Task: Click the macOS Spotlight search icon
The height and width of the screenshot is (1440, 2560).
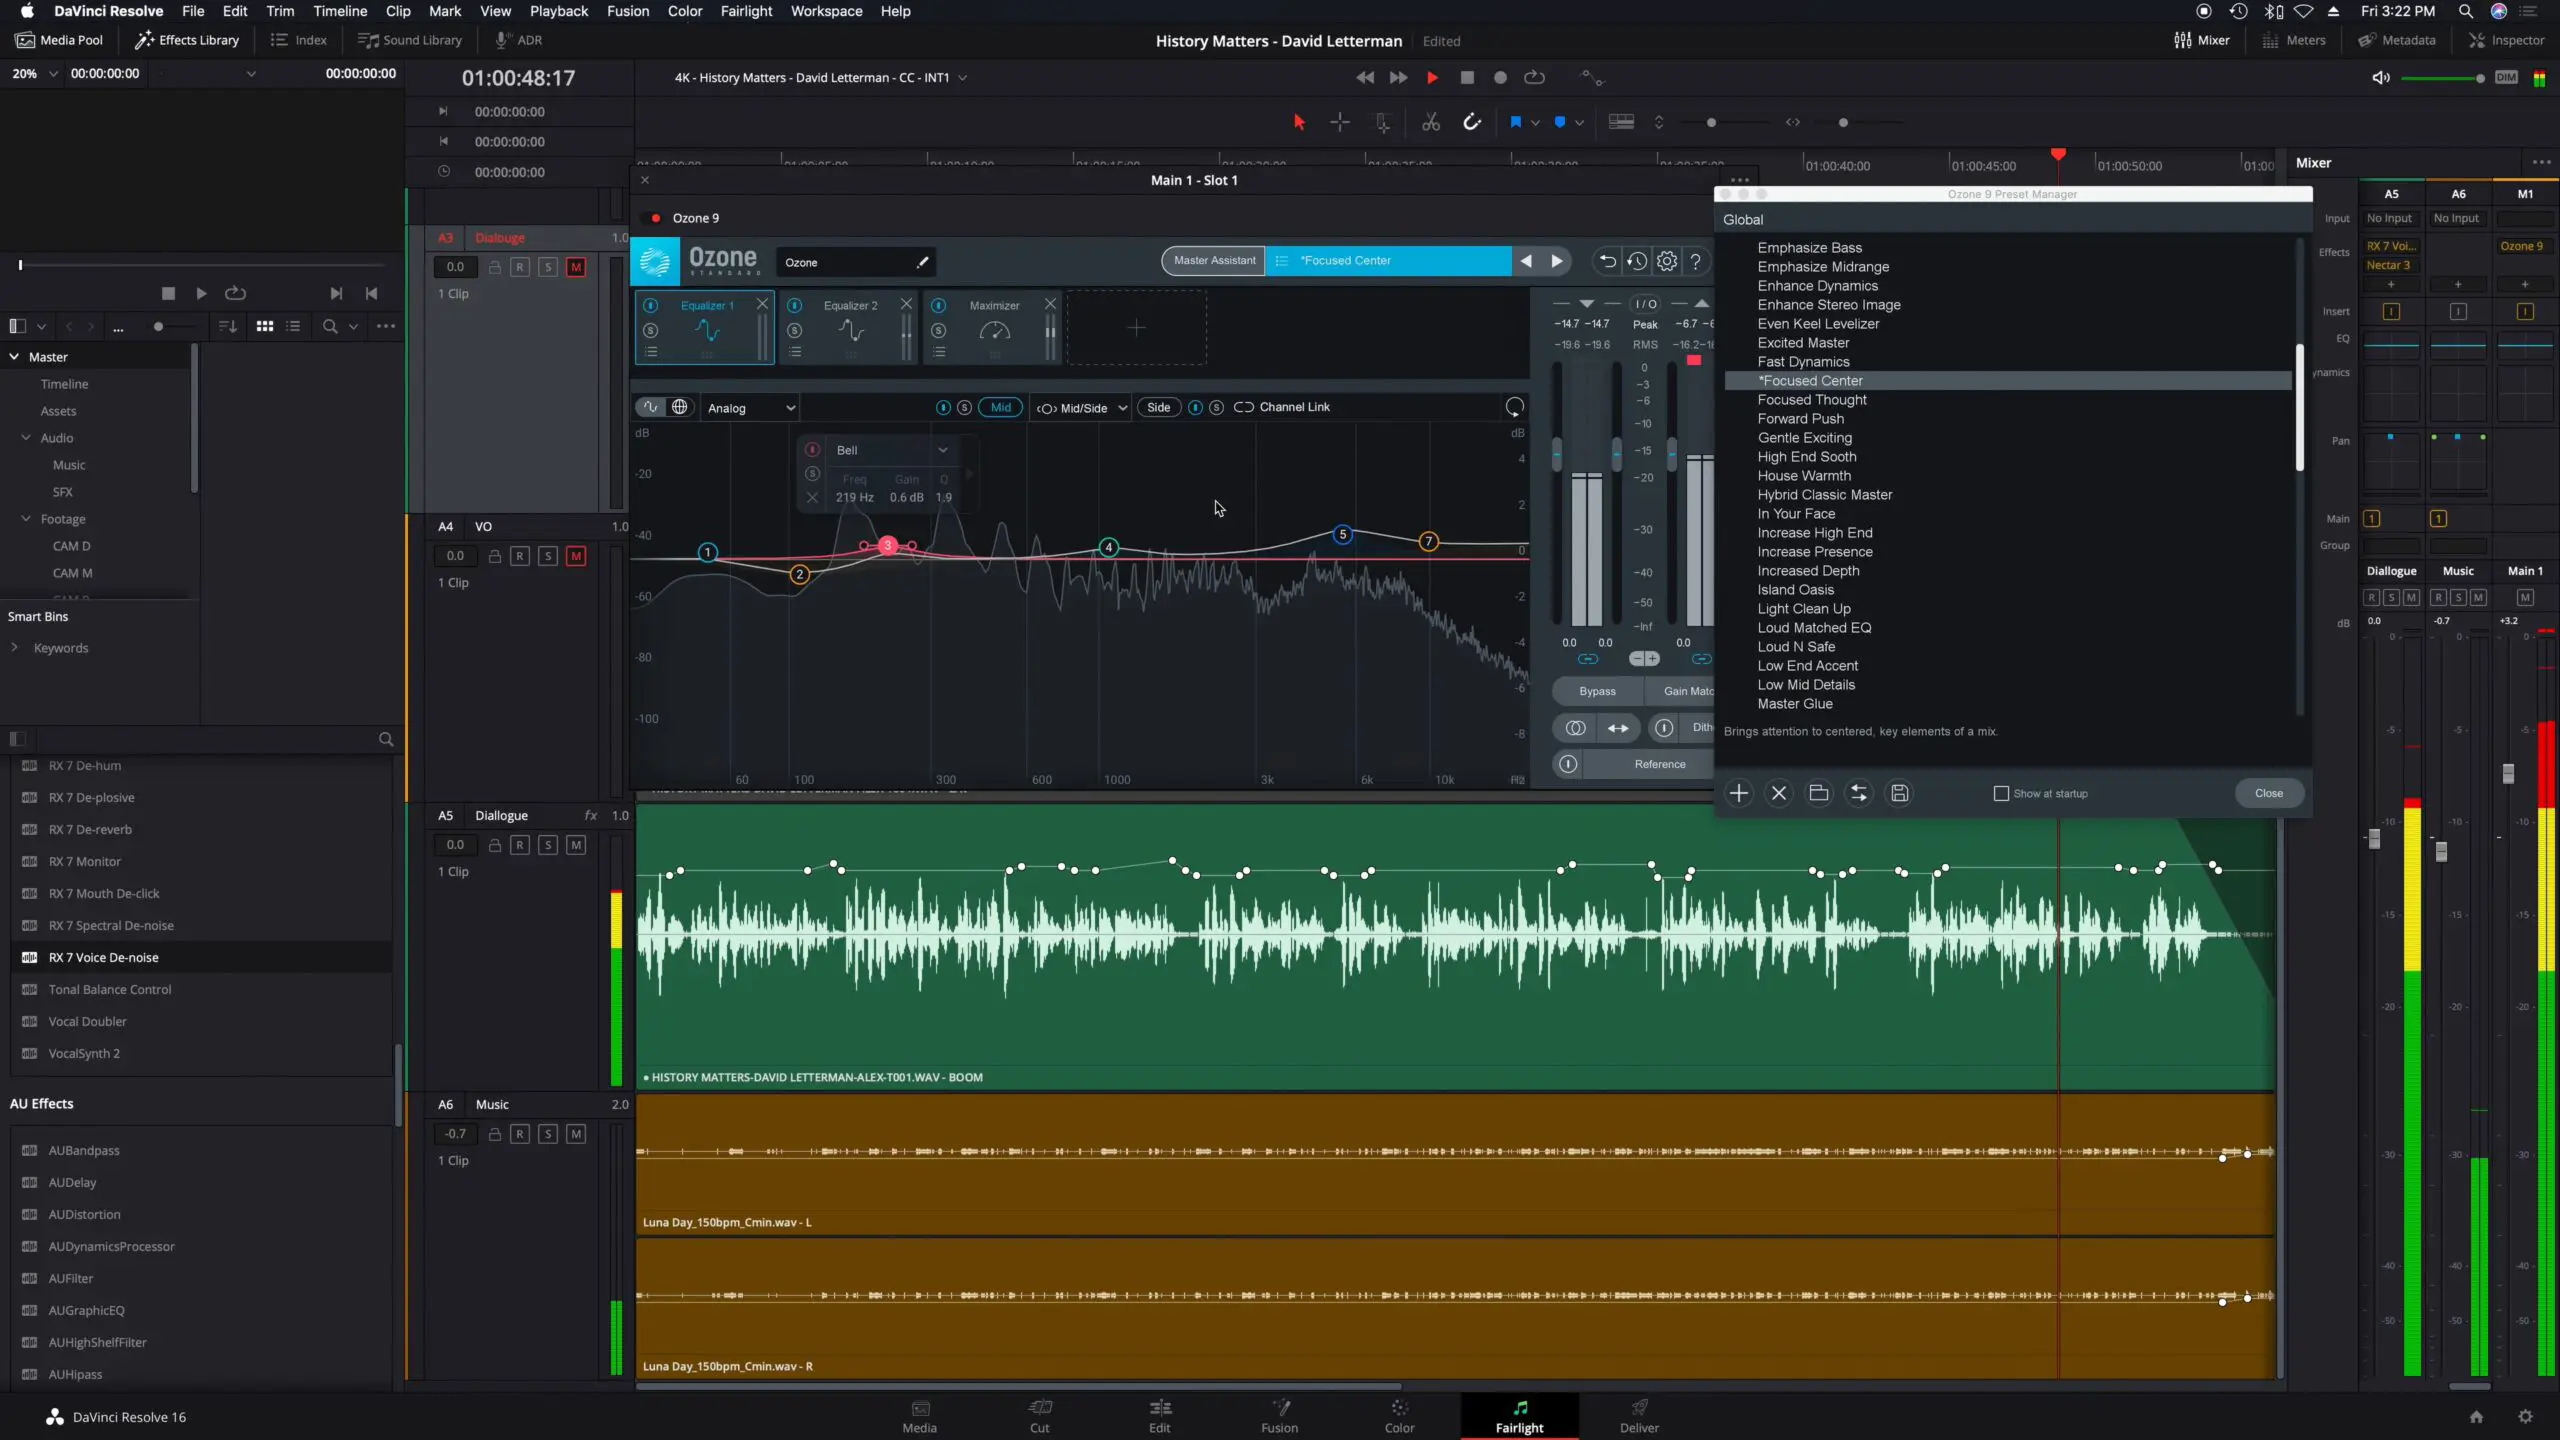Action: pyautogui.click(x=2465, y=11)
